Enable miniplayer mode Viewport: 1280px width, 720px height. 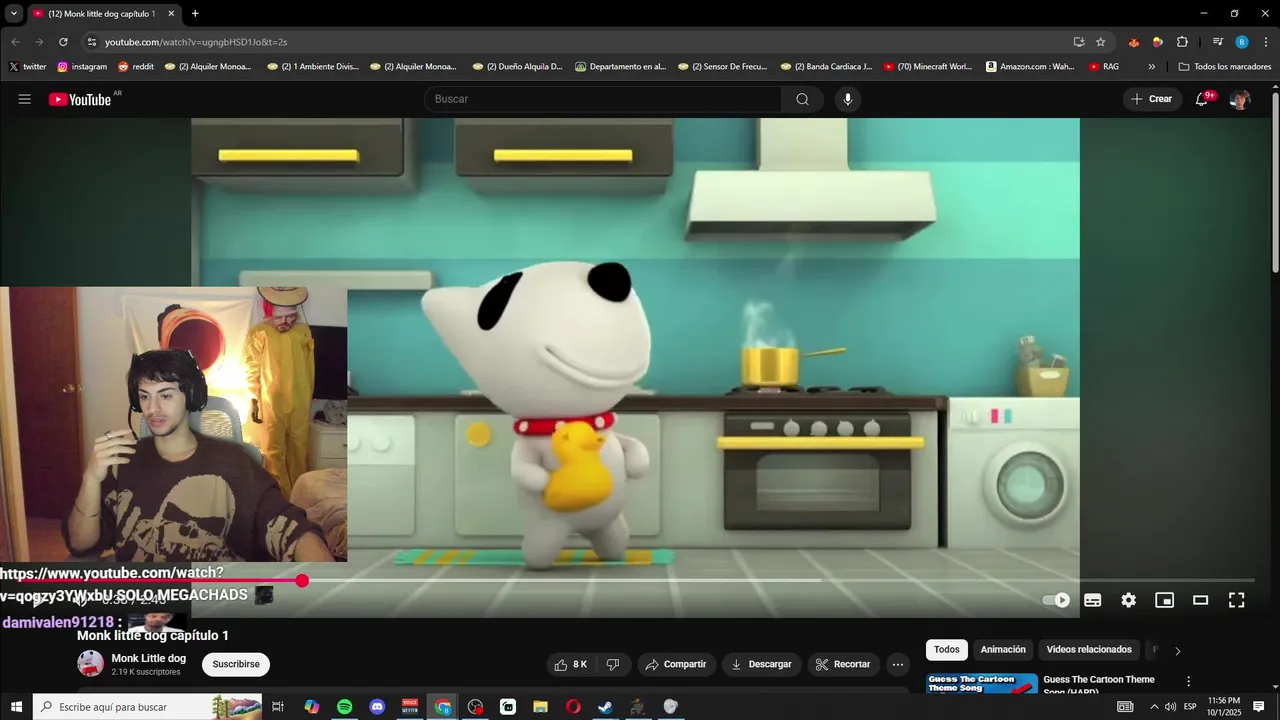(x=1164, y=600)
